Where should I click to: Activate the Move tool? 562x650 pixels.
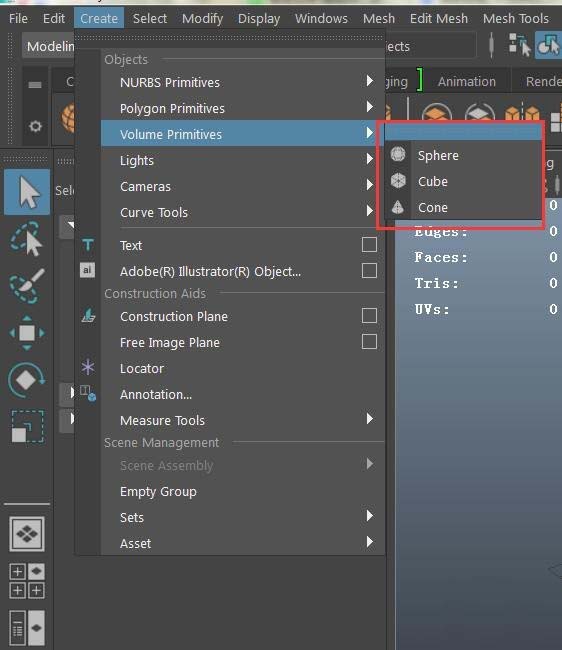(x=27, y=333)
